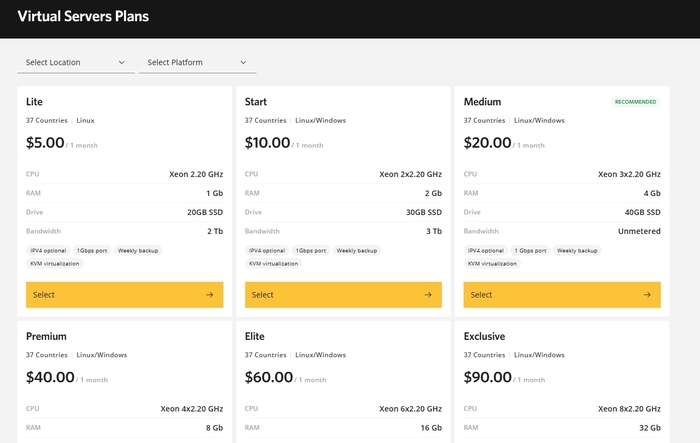
Task: Click the $20.00 price in Medium plan
Action: pyautogui.click(x=488, y=143)
